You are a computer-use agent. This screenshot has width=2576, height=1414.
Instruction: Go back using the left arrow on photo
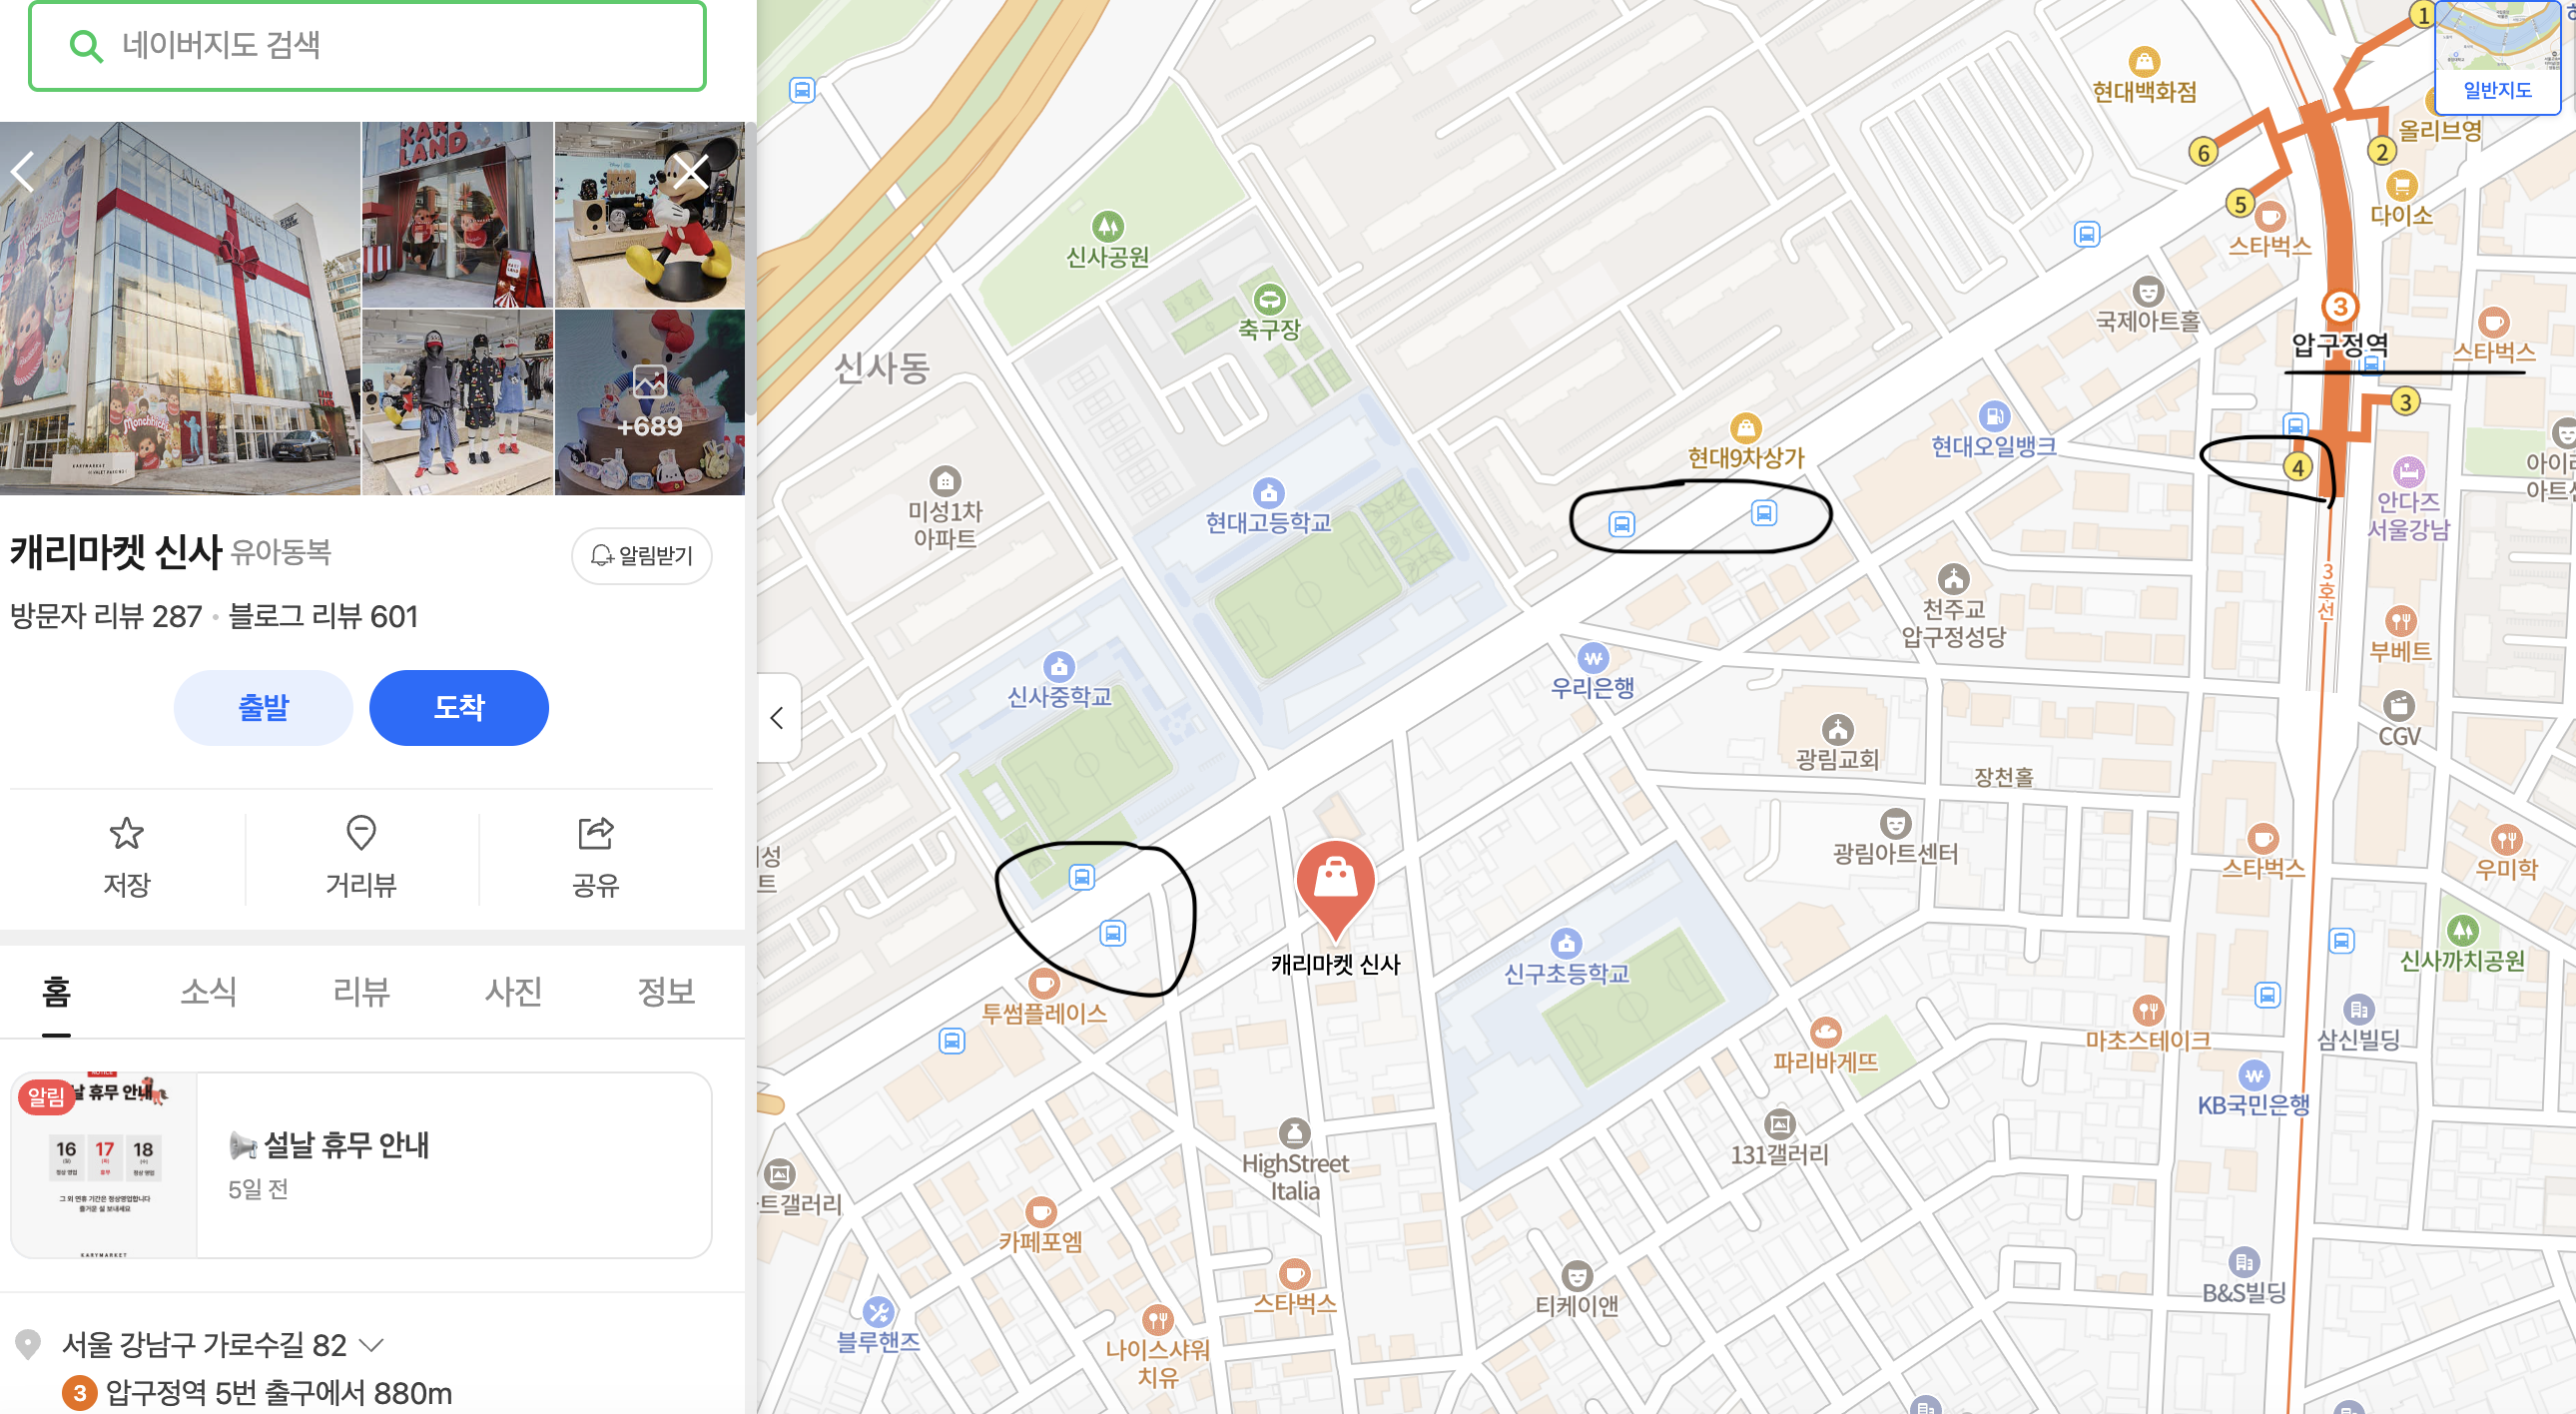24,172
